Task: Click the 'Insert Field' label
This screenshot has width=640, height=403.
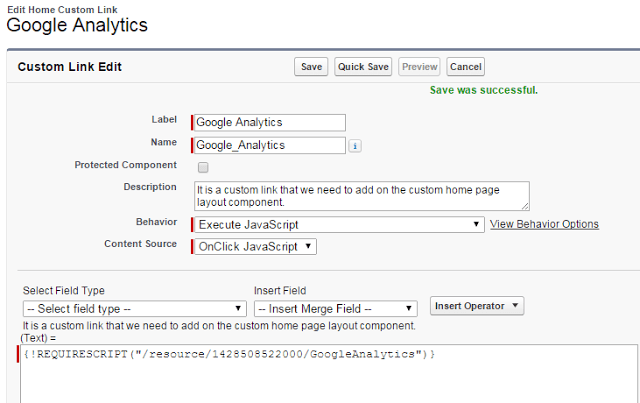Action: coord(280,291)
